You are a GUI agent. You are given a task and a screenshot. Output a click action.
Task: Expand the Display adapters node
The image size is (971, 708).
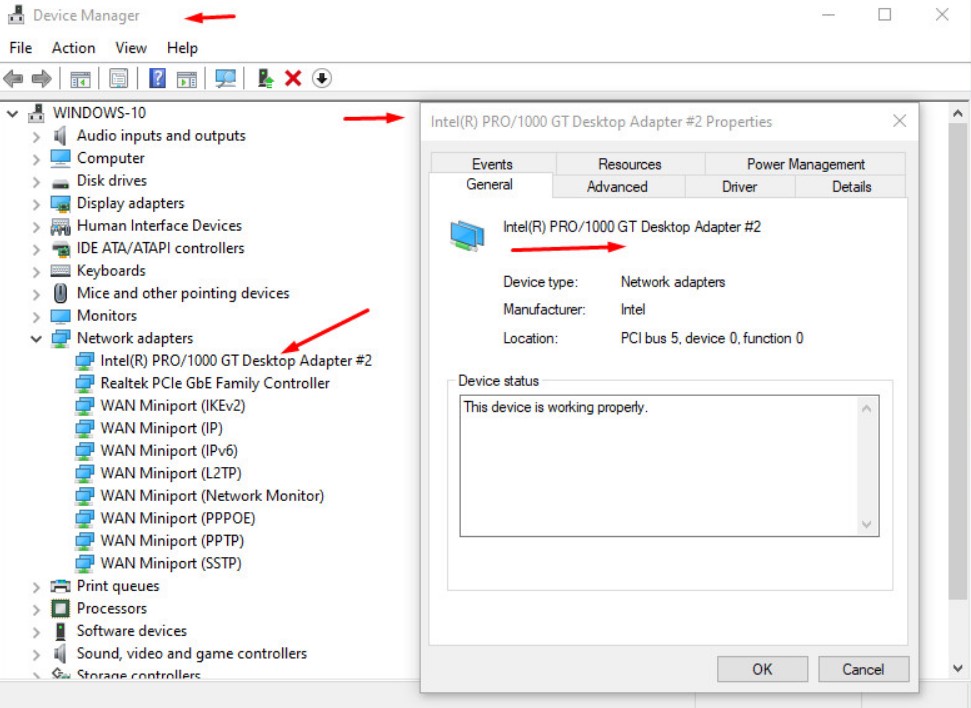36,204
